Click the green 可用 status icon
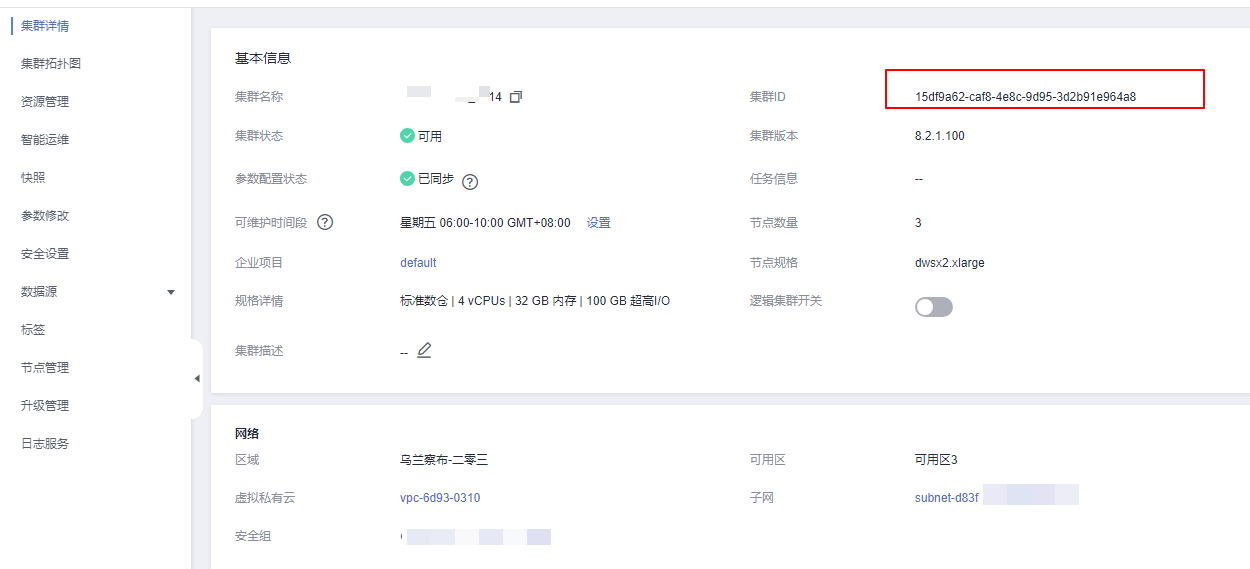 tap(407, 136)
